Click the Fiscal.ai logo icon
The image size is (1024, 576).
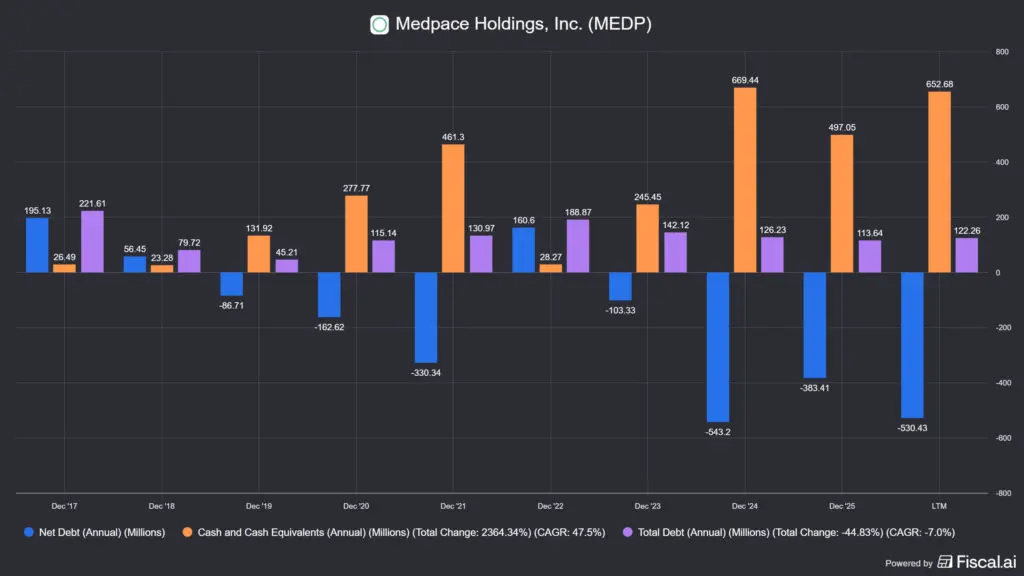click(945, 562)
